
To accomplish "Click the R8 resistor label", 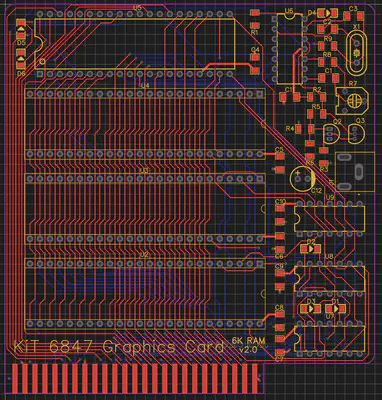I will [327, 54].
